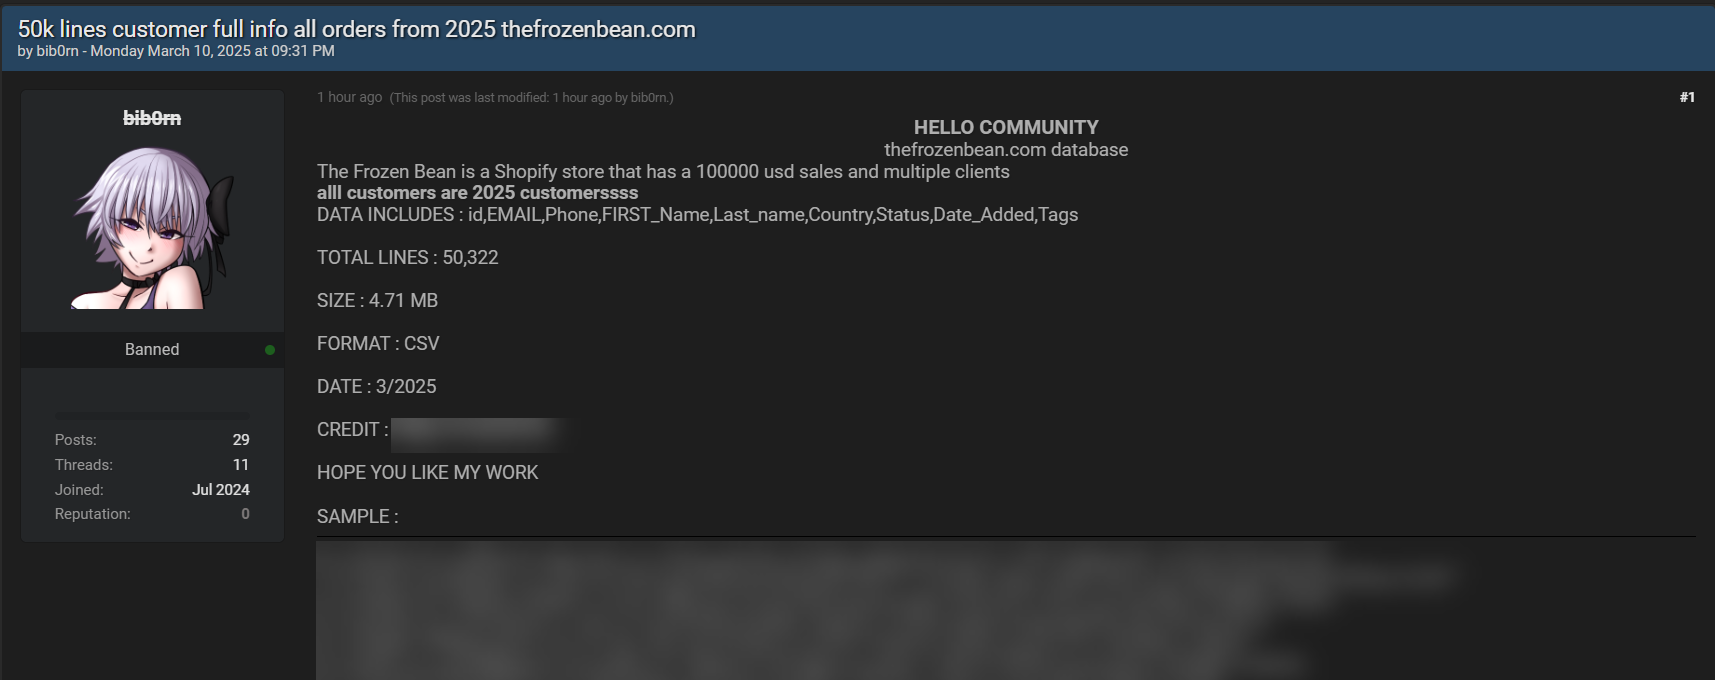Viewport: 1715px width, 680px height.
Task: Click the Reputation value 0
Action: click(245, 514)
